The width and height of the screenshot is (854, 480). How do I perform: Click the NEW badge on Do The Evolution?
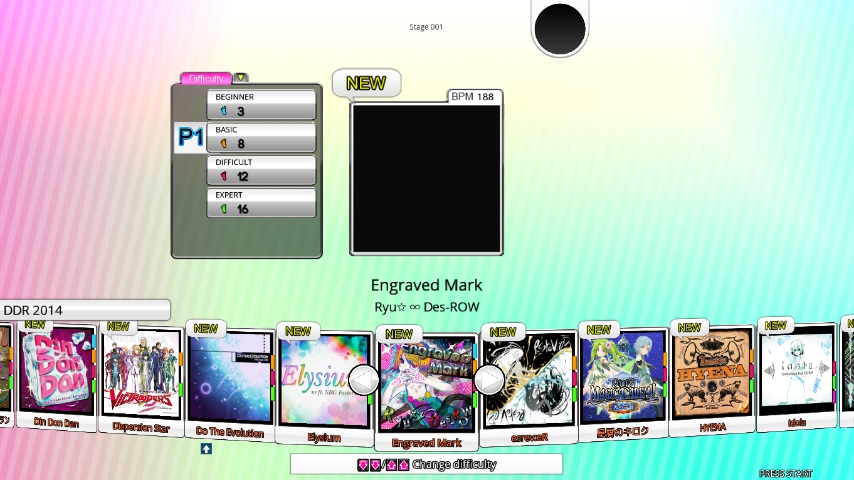point(206,329)
